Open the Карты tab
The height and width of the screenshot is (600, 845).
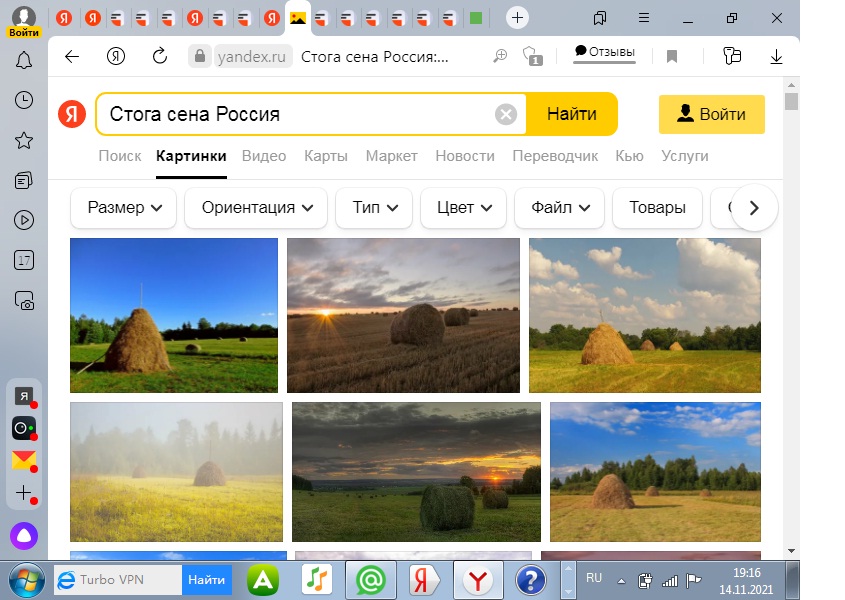coord(326,156)
